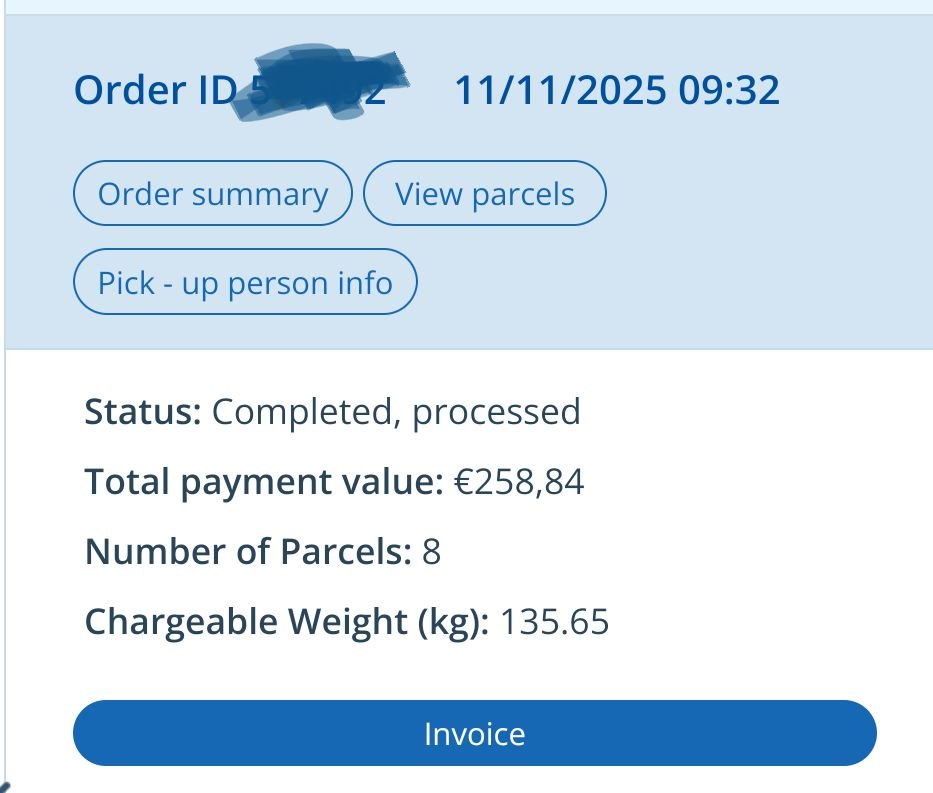Open Pick - up person info

(245, 283)
